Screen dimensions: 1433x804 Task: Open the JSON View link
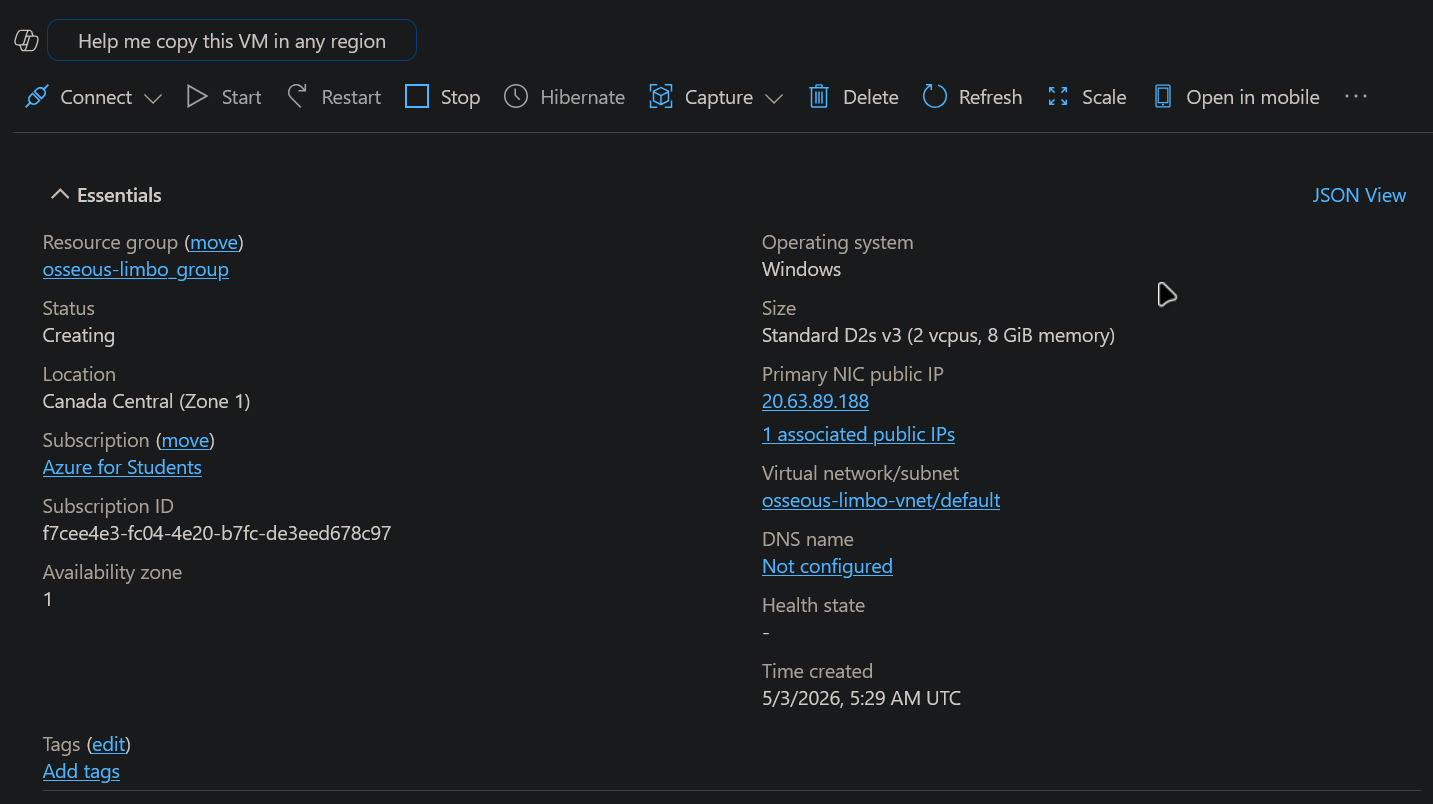coord(1360,195)
